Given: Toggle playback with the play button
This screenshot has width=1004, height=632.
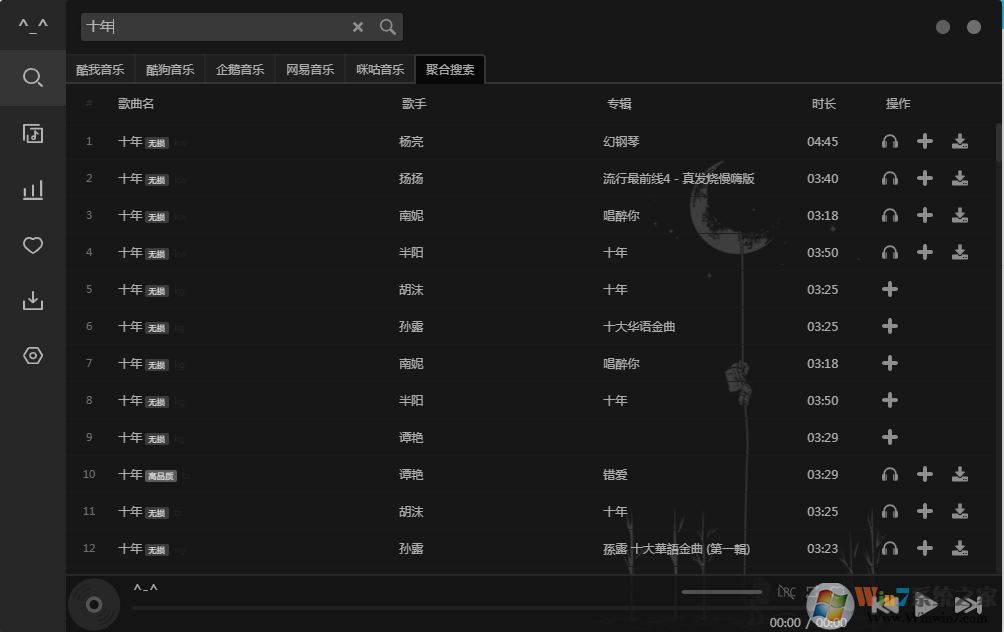Looking at the screenshot, I should (x=925, y=604).
